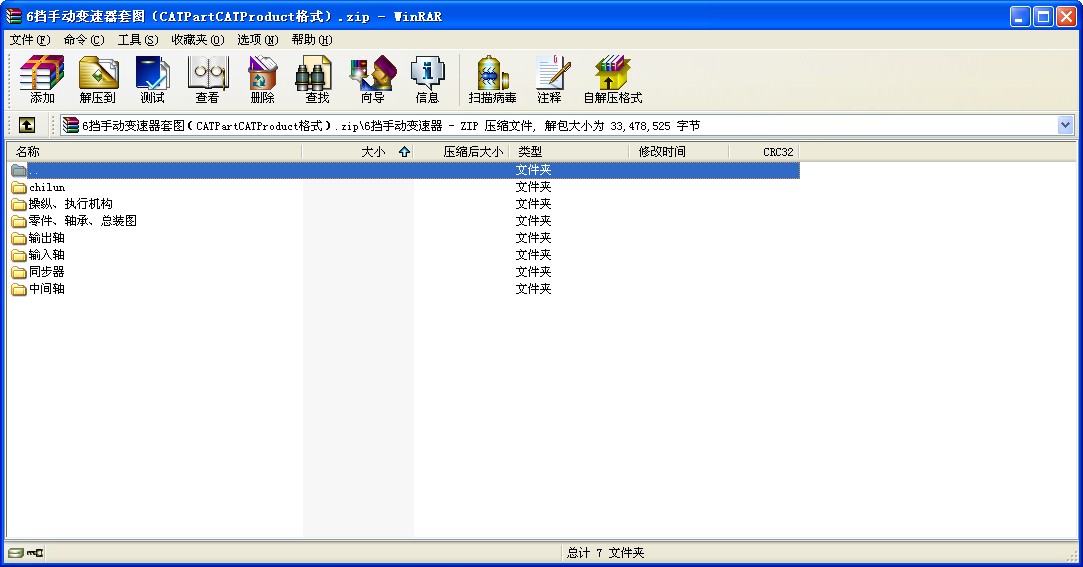
Task: Open the 帮助(H) menu
Action: click(x=312, y=40)
